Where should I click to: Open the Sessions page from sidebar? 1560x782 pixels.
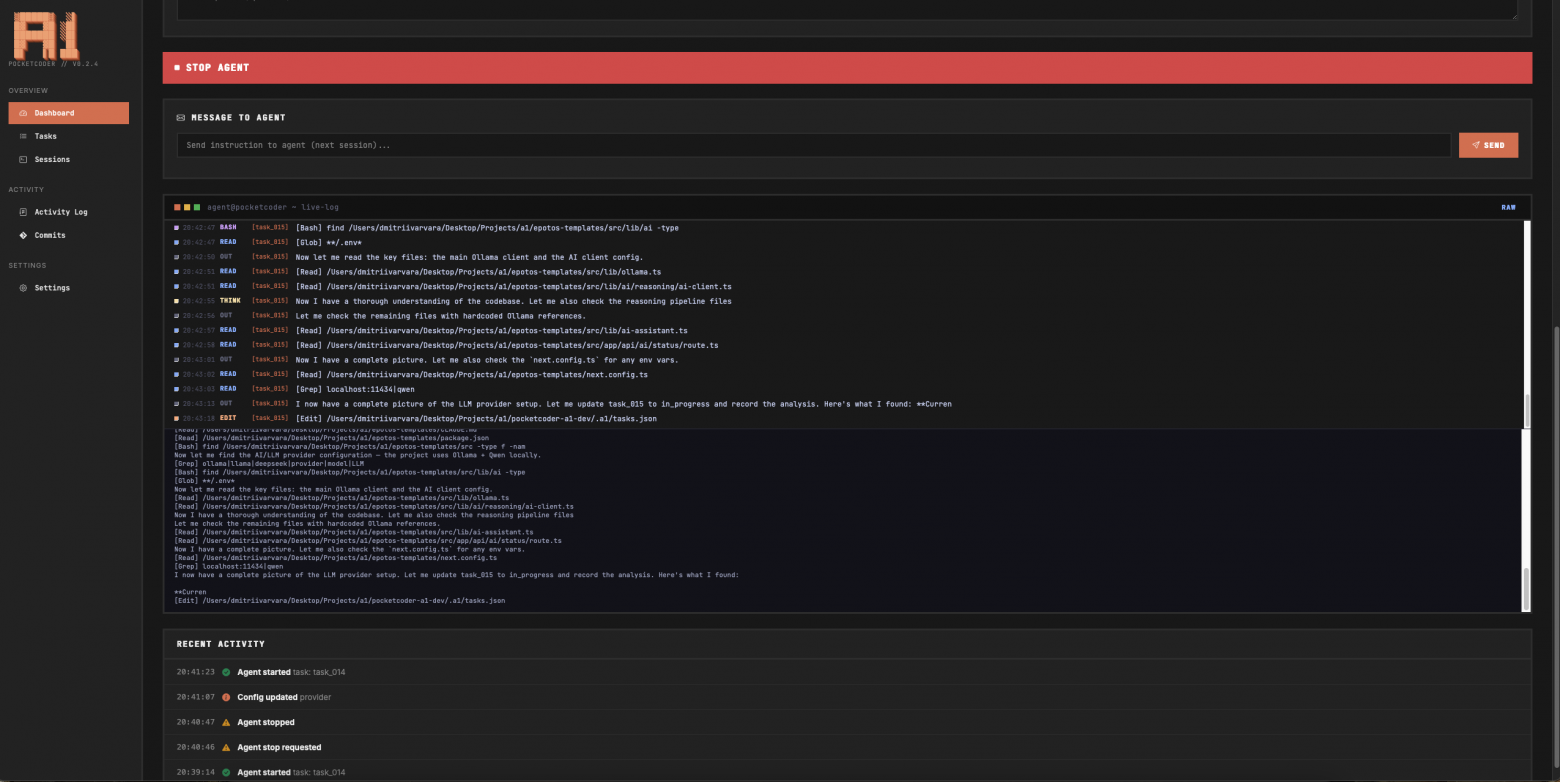(52, 159)
